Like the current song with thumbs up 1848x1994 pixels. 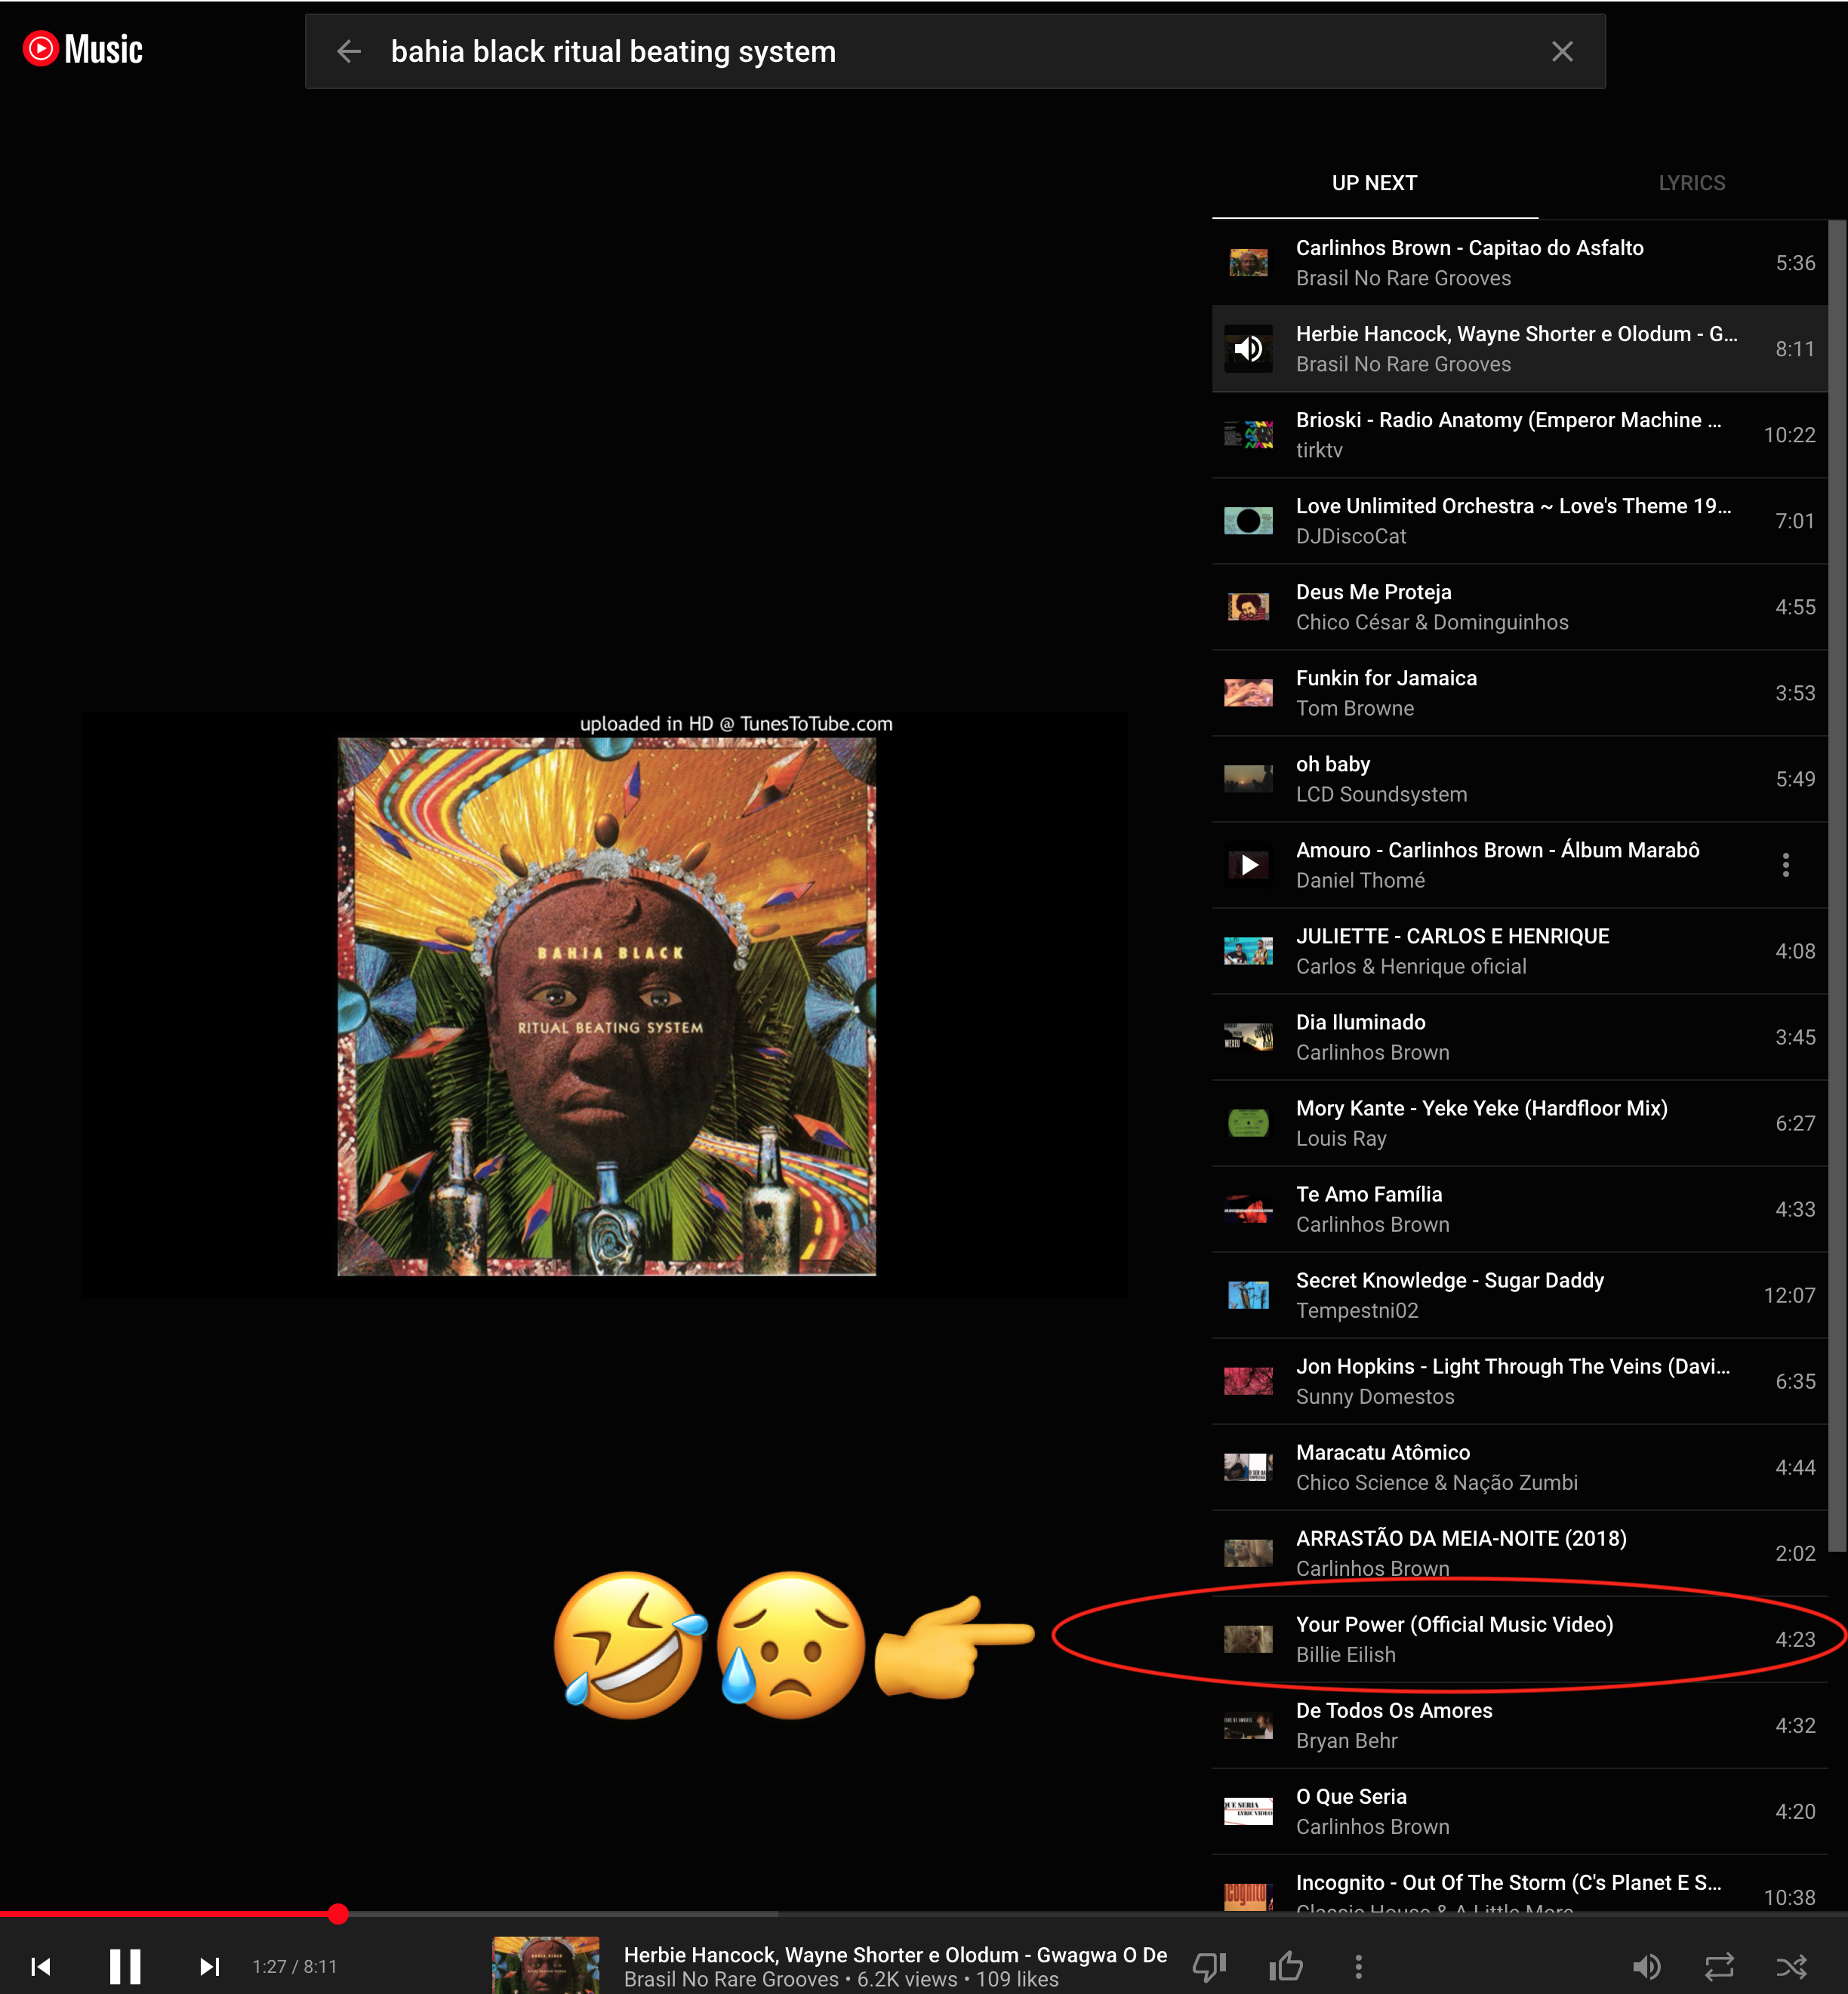point(1286,1966)
